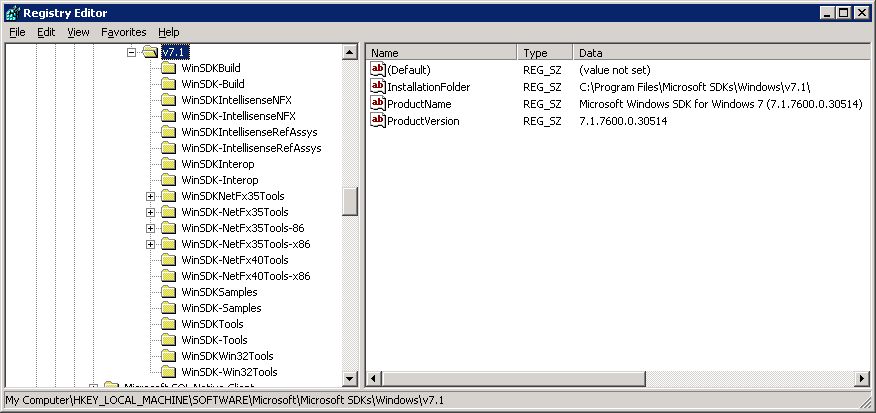
Task: Click the WinSDK-Win32Tools folder icon
Action: [168, 372]
